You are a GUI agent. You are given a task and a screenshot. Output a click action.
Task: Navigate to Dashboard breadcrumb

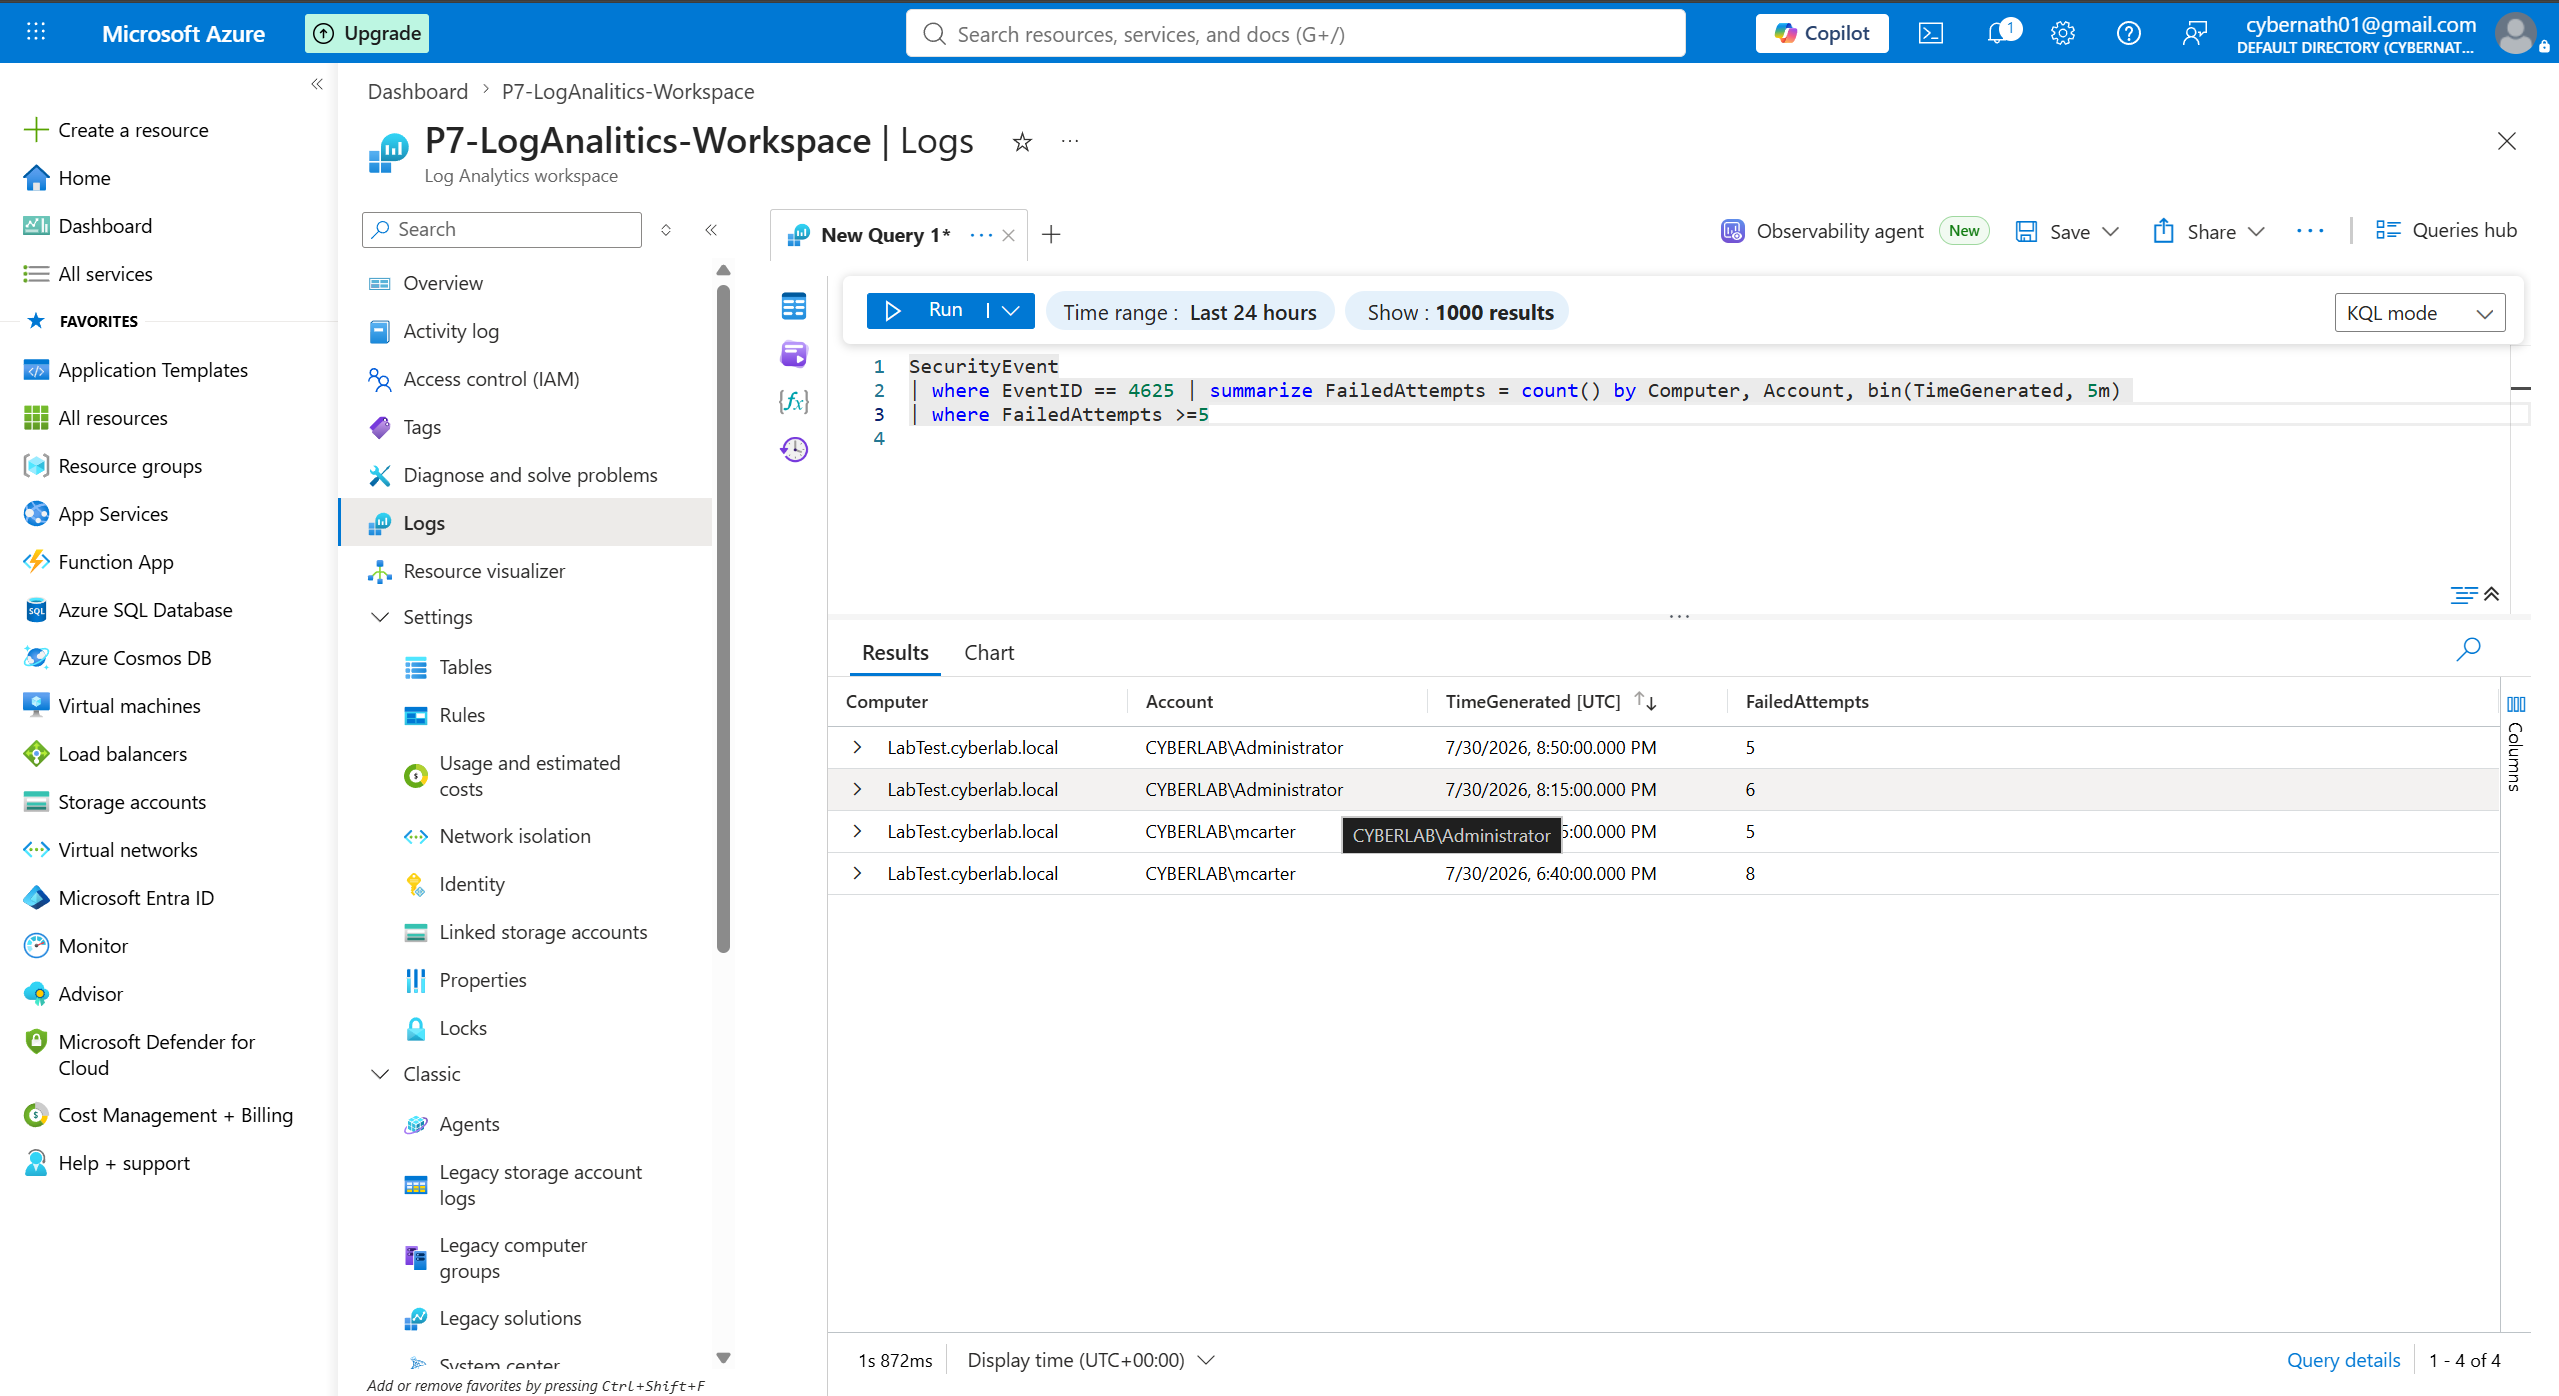pyautogui.click(x=417, y=92)
